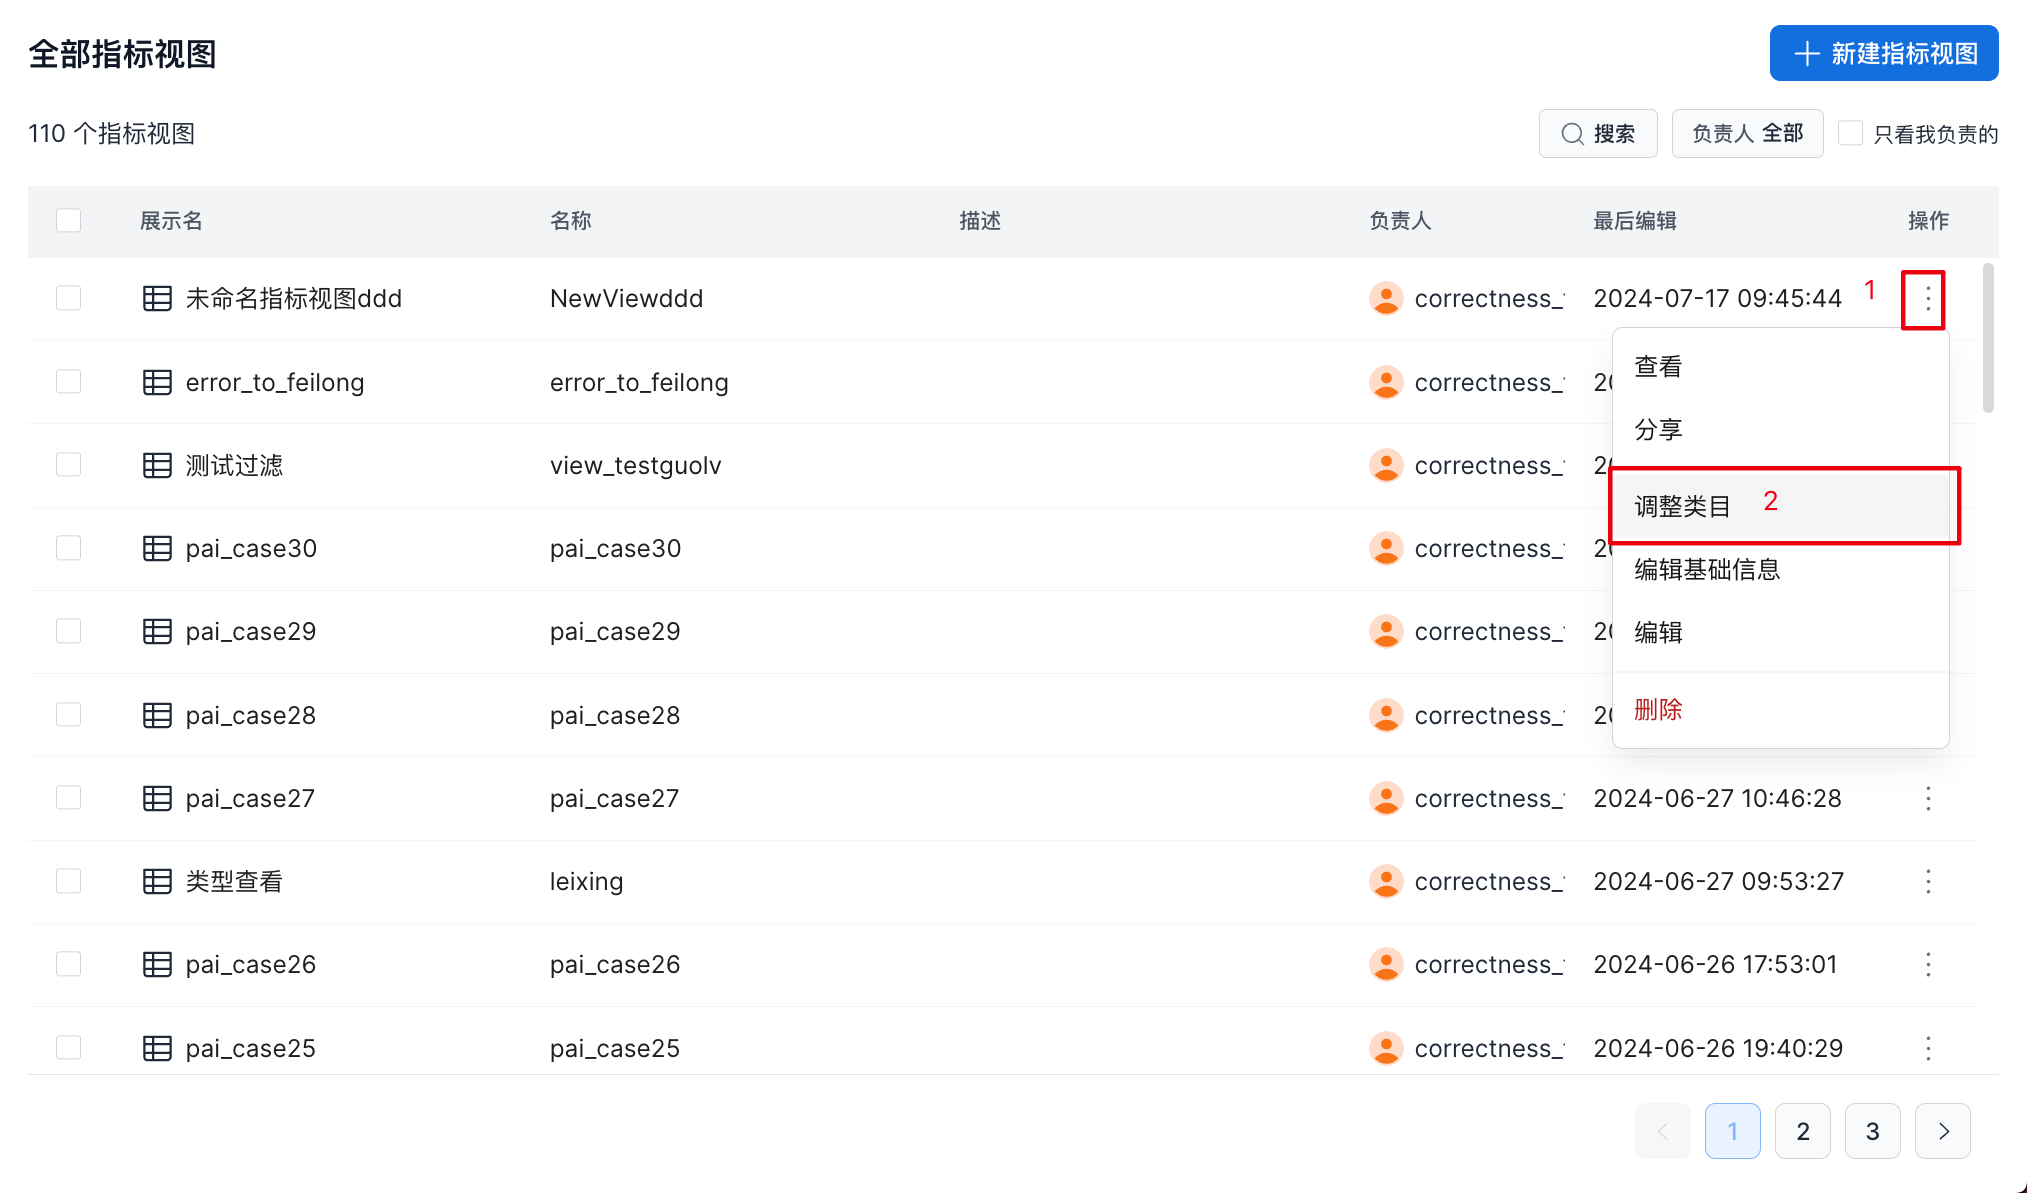The image size is (2027, 1193).
Task: Click the avatar icon in pai_case30 row
Action: [x=1385, y=548]
